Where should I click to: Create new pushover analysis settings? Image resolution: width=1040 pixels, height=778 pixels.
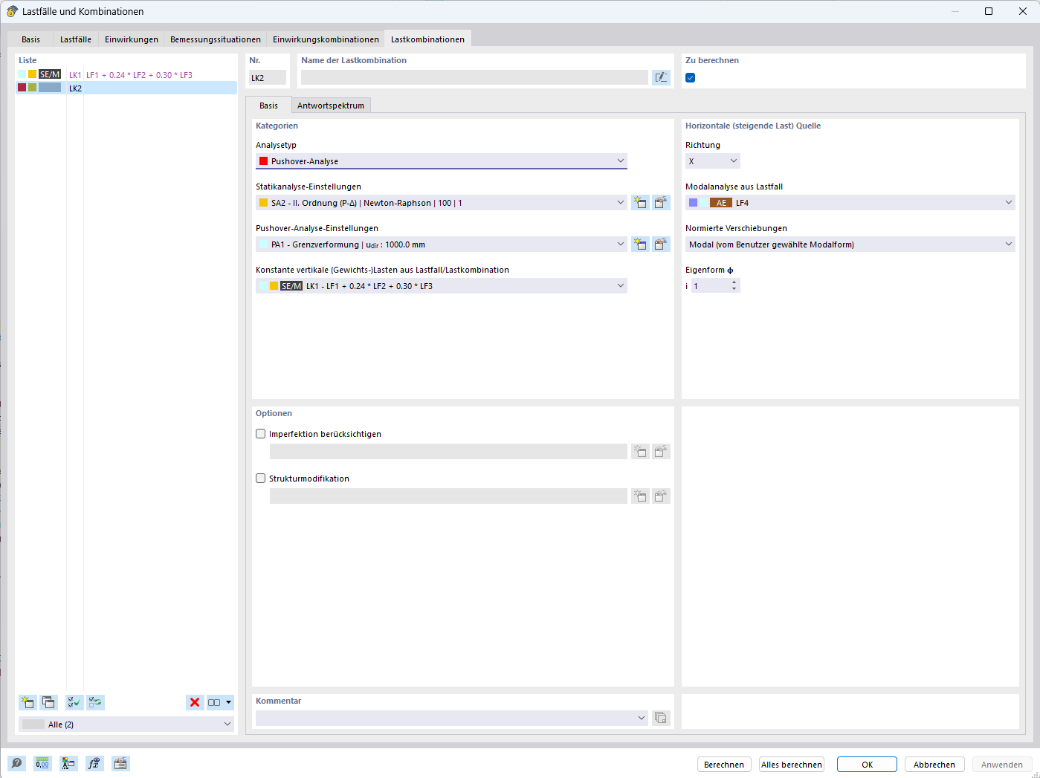(x=640, y=245)
